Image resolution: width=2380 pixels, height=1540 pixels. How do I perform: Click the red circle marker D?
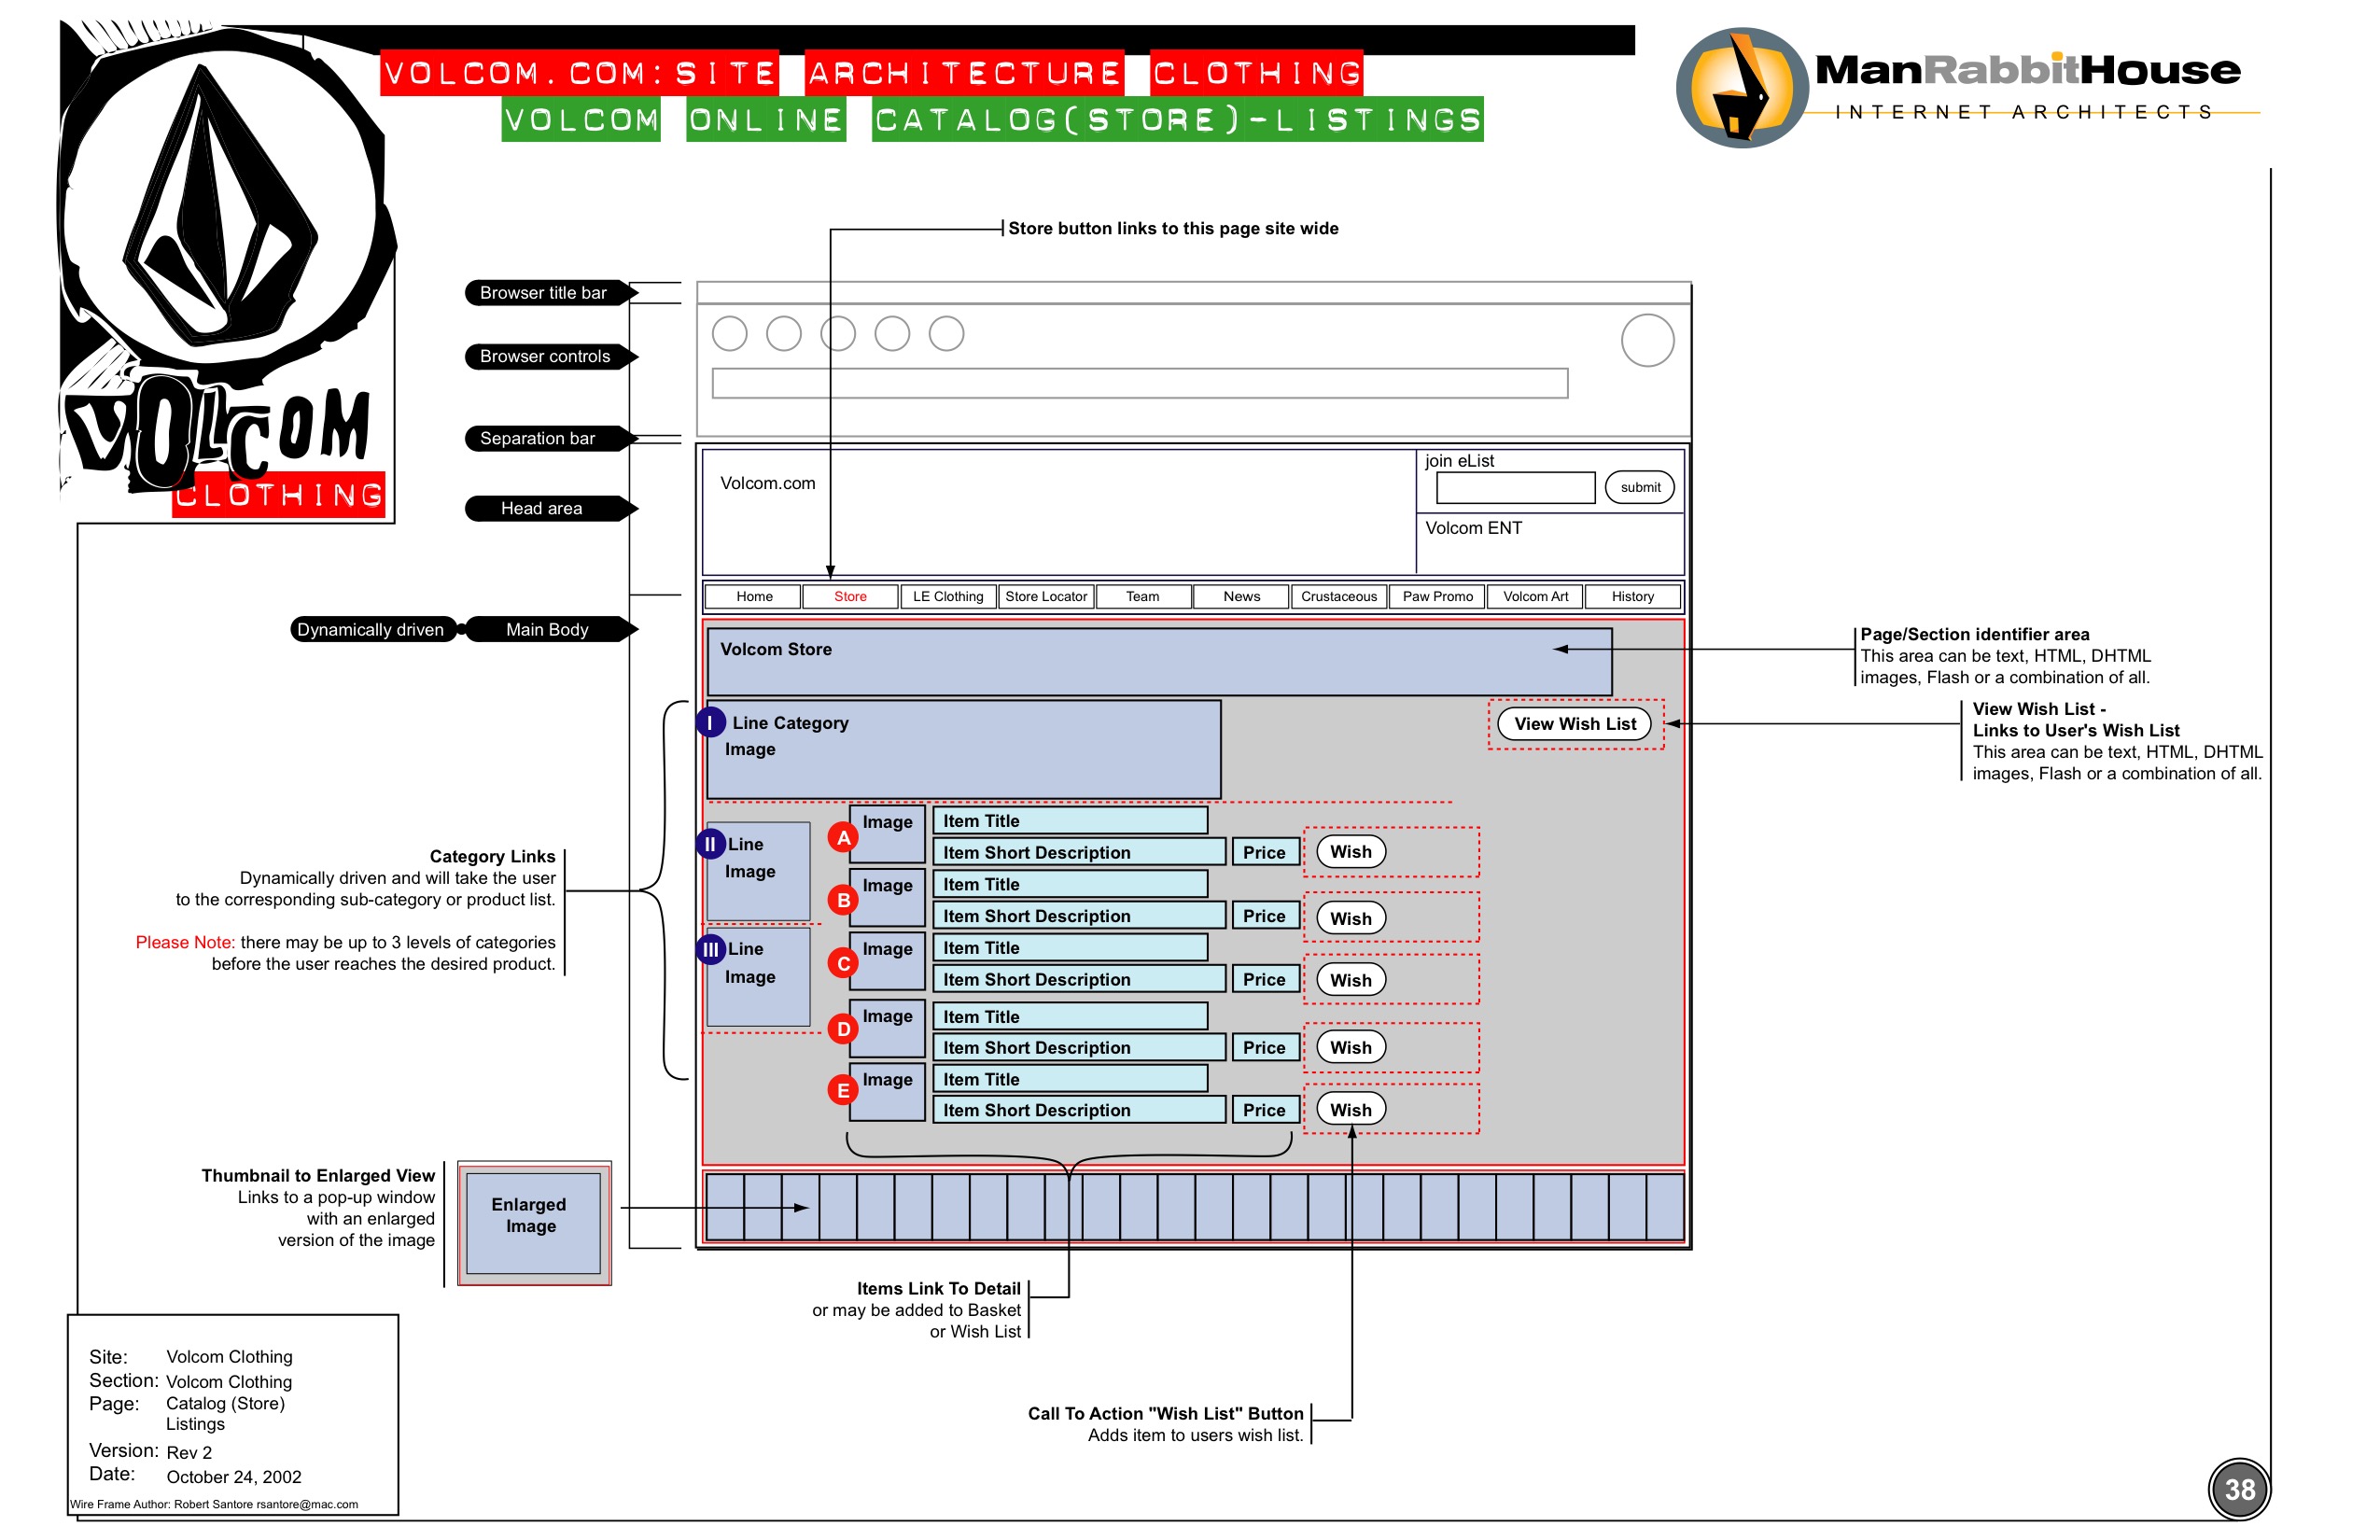tap(843, 1029)
